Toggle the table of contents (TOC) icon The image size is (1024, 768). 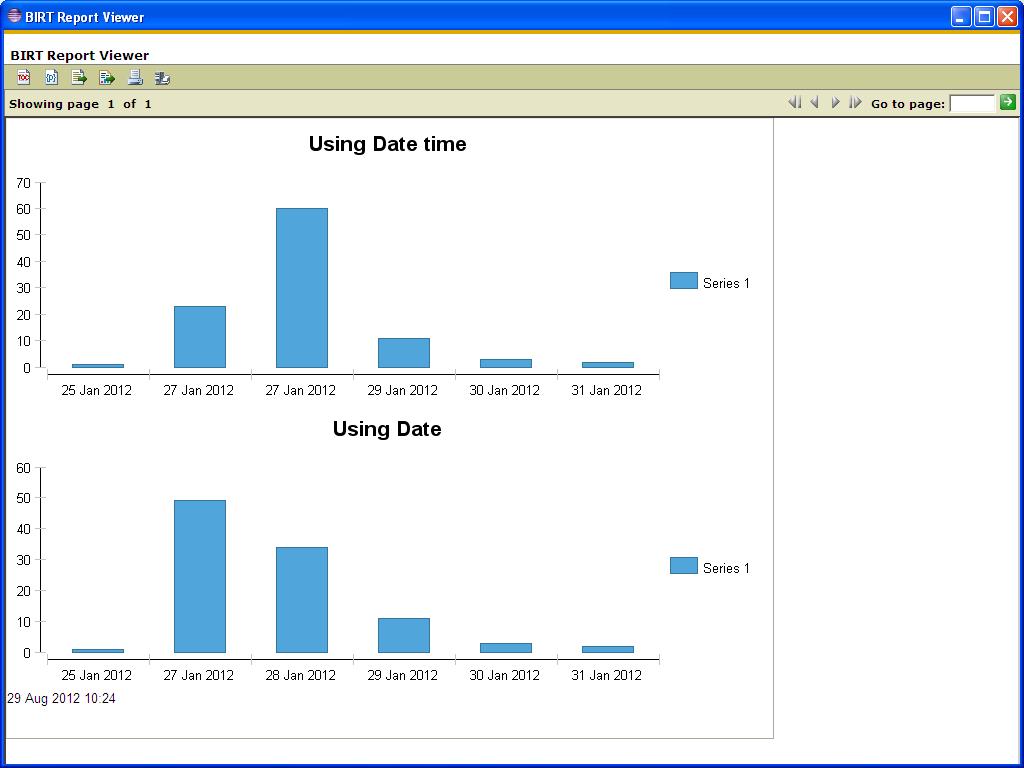click(24, 78)
